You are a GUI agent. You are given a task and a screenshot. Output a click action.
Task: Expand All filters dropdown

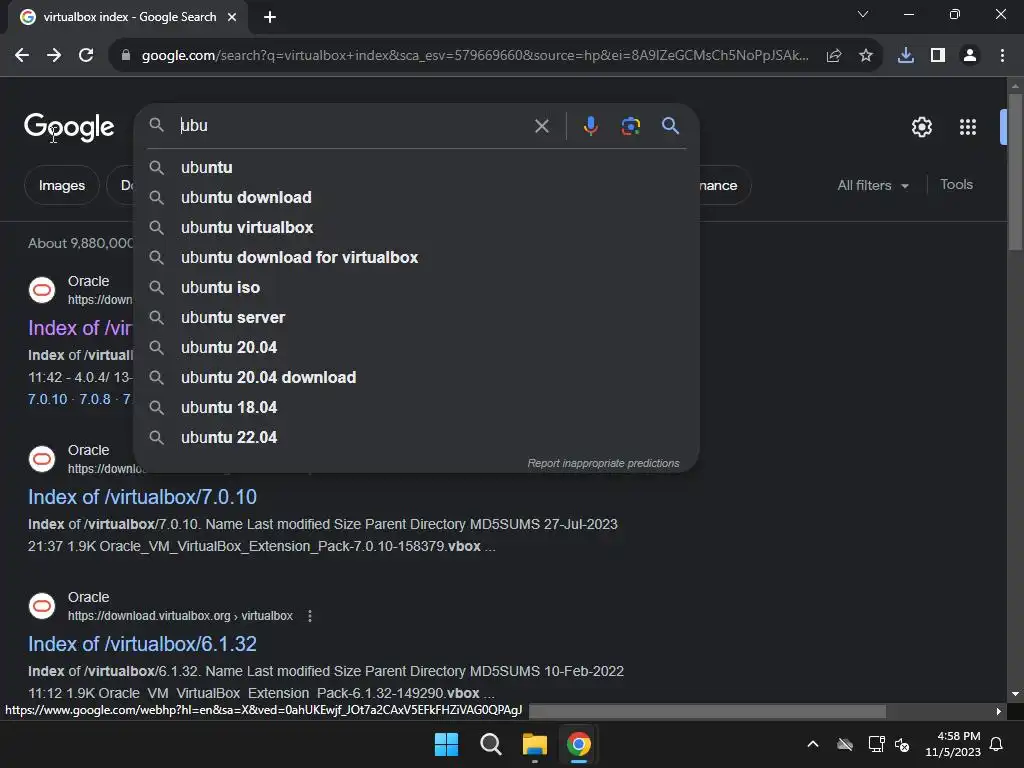click(x=872, y=185)
